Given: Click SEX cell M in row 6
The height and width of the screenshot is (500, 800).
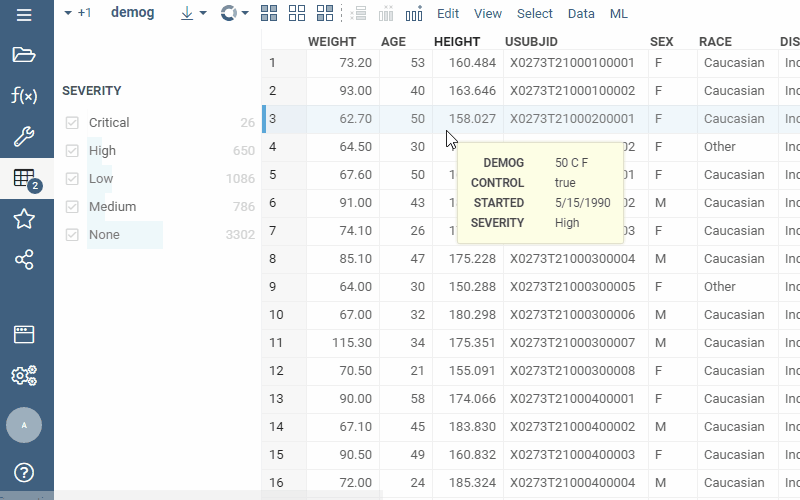Looking at the screenshot, I should 673,203.
